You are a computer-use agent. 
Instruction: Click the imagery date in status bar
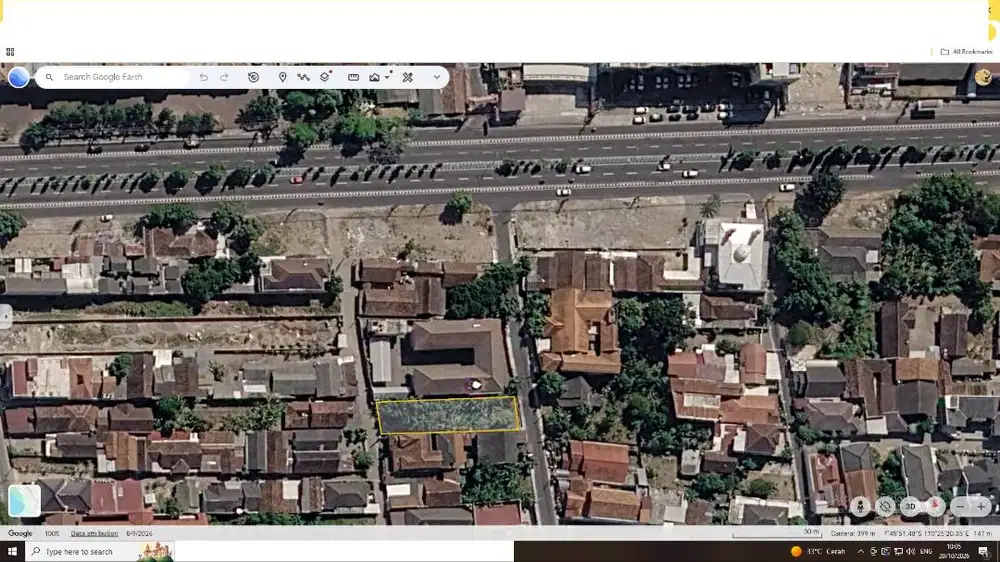click(x=139, y=533)
